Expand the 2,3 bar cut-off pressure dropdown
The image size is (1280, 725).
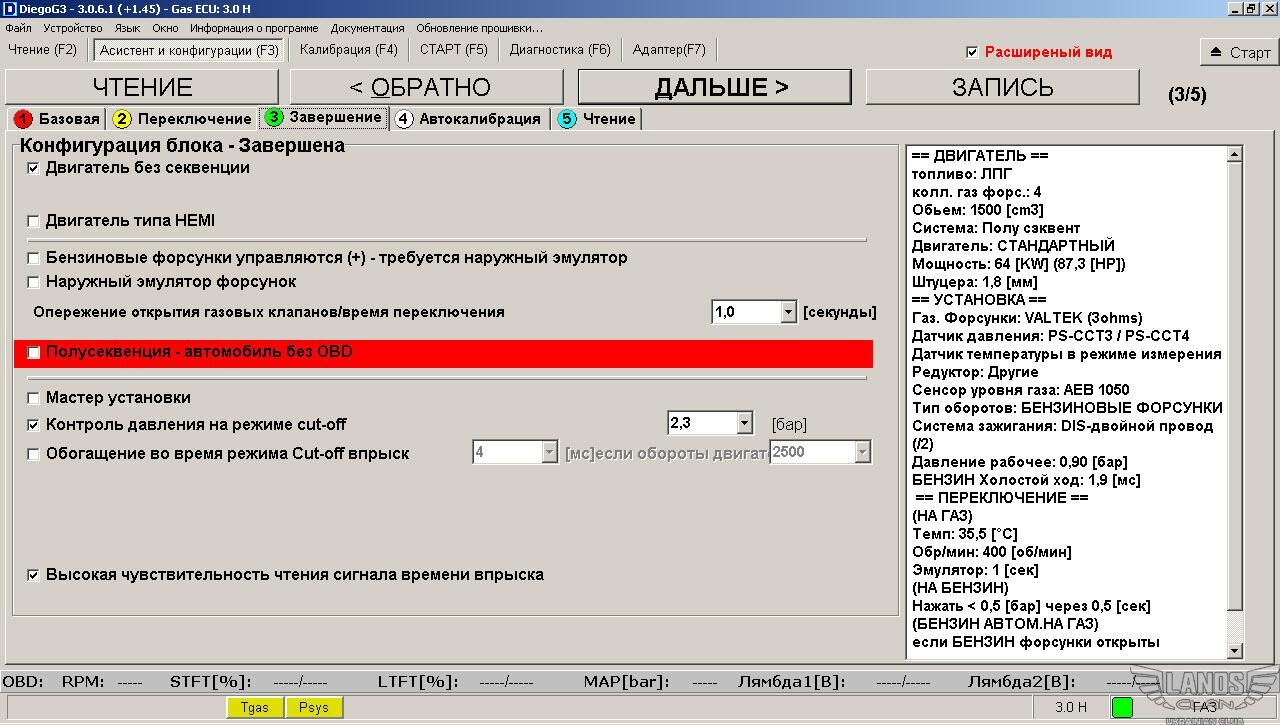pos(743,424)
